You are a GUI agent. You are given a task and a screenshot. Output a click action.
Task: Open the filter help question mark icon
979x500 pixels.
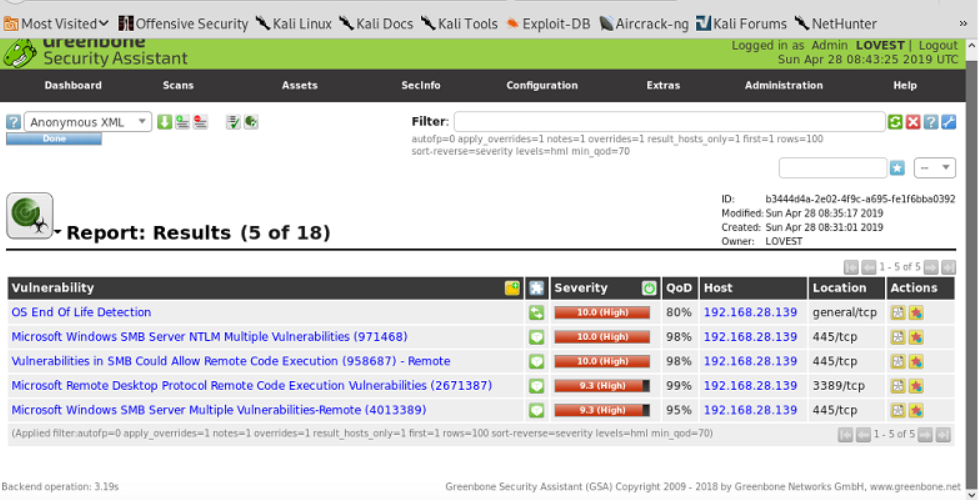[x=930, y=122]
